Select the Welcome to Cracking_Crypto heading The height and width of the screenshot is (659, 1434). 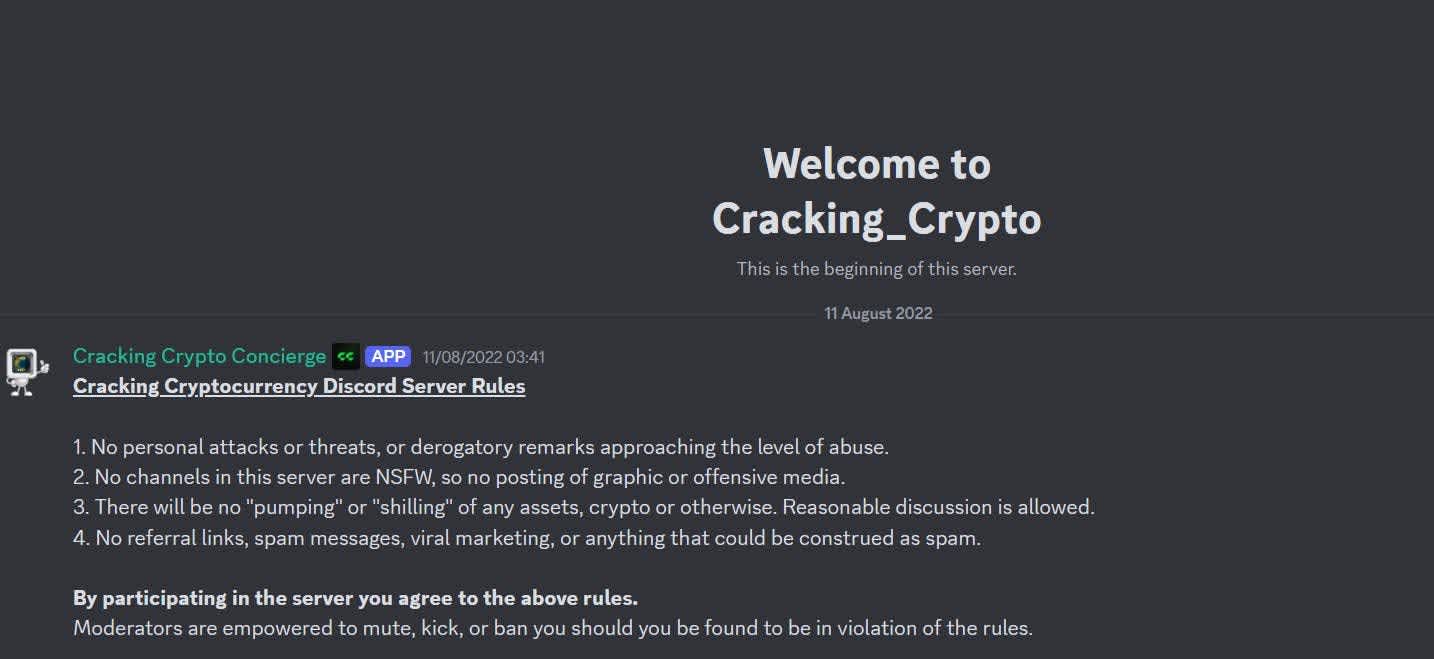tap(877, 190)
